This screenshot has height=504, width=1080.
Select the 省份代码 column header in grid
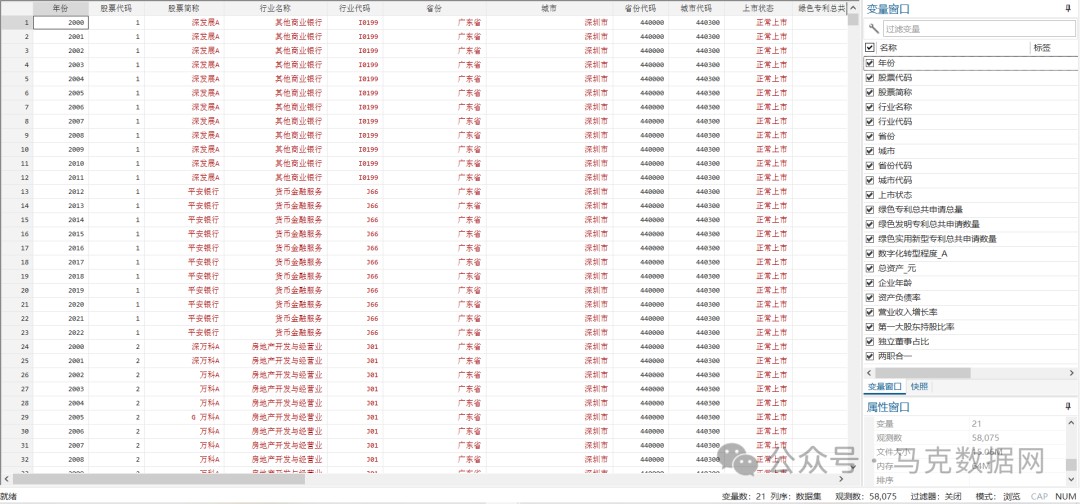point(641,9)
